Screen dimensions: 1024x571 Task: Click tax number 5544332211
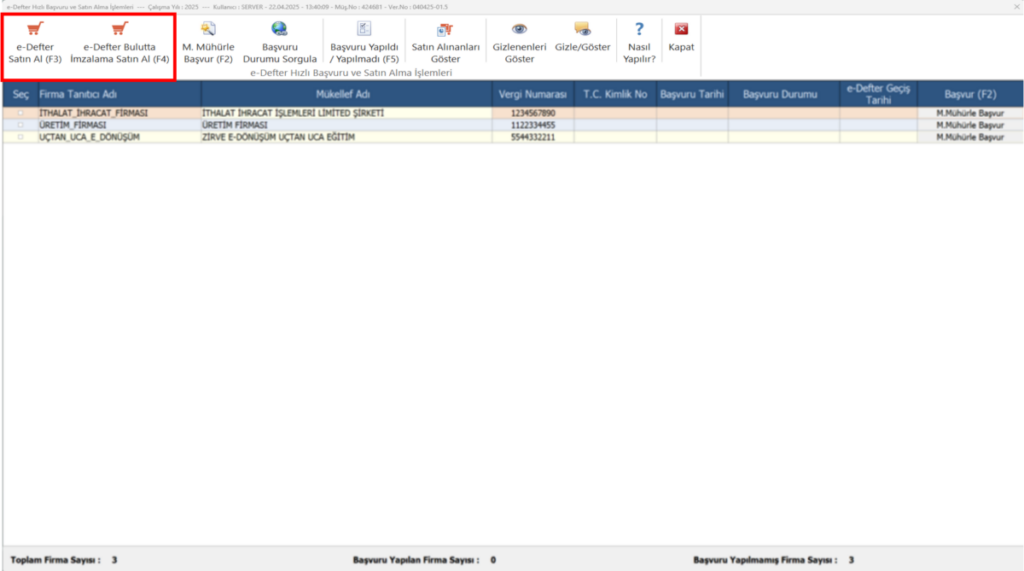click(533, 137)
